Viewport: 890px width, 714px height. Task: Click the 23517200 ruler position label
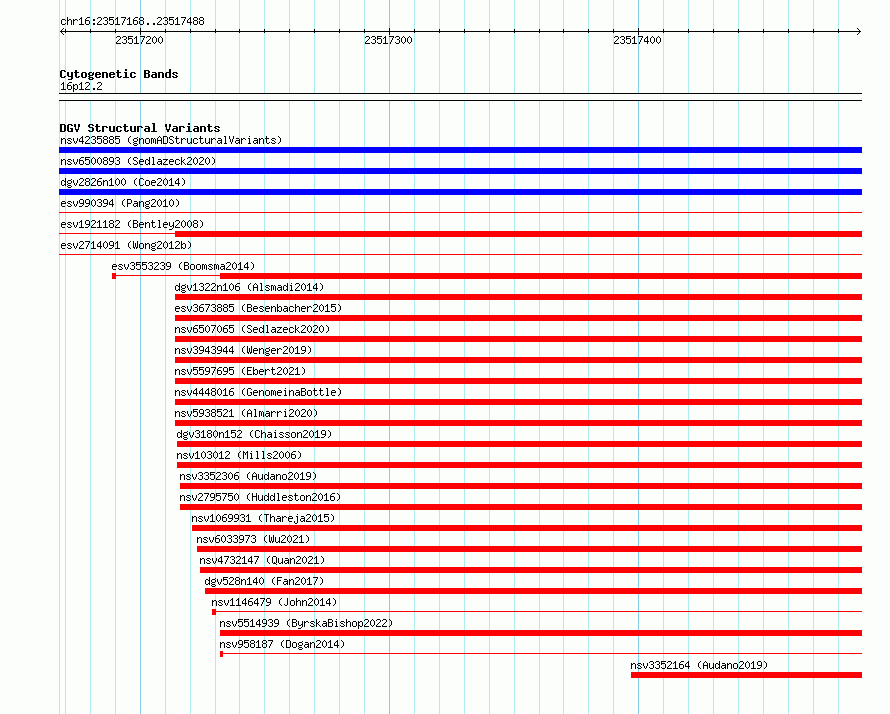(139, 40)
